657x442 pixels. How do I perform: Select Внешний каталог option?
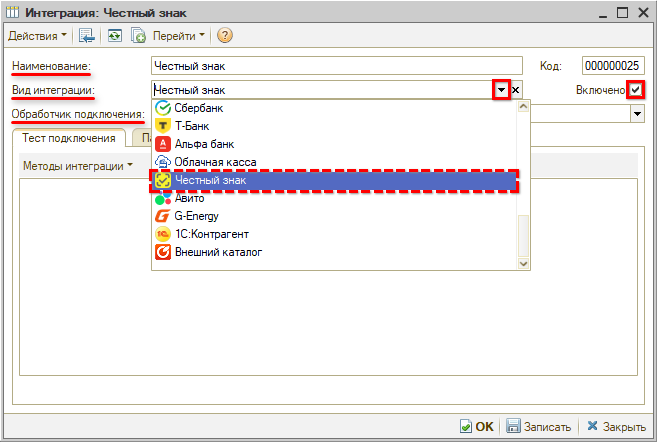click(x=218, y=252)
